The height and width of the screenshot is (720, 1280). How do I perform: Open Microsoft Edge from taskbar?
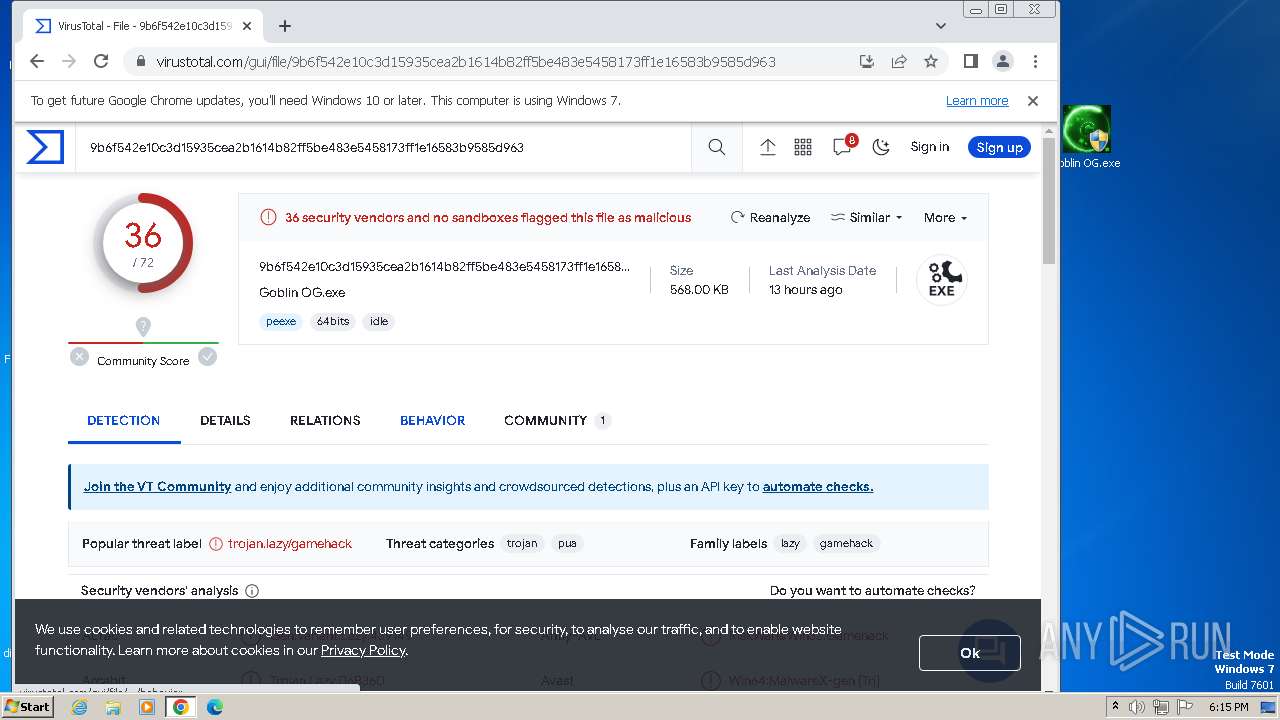coord(215,707)
